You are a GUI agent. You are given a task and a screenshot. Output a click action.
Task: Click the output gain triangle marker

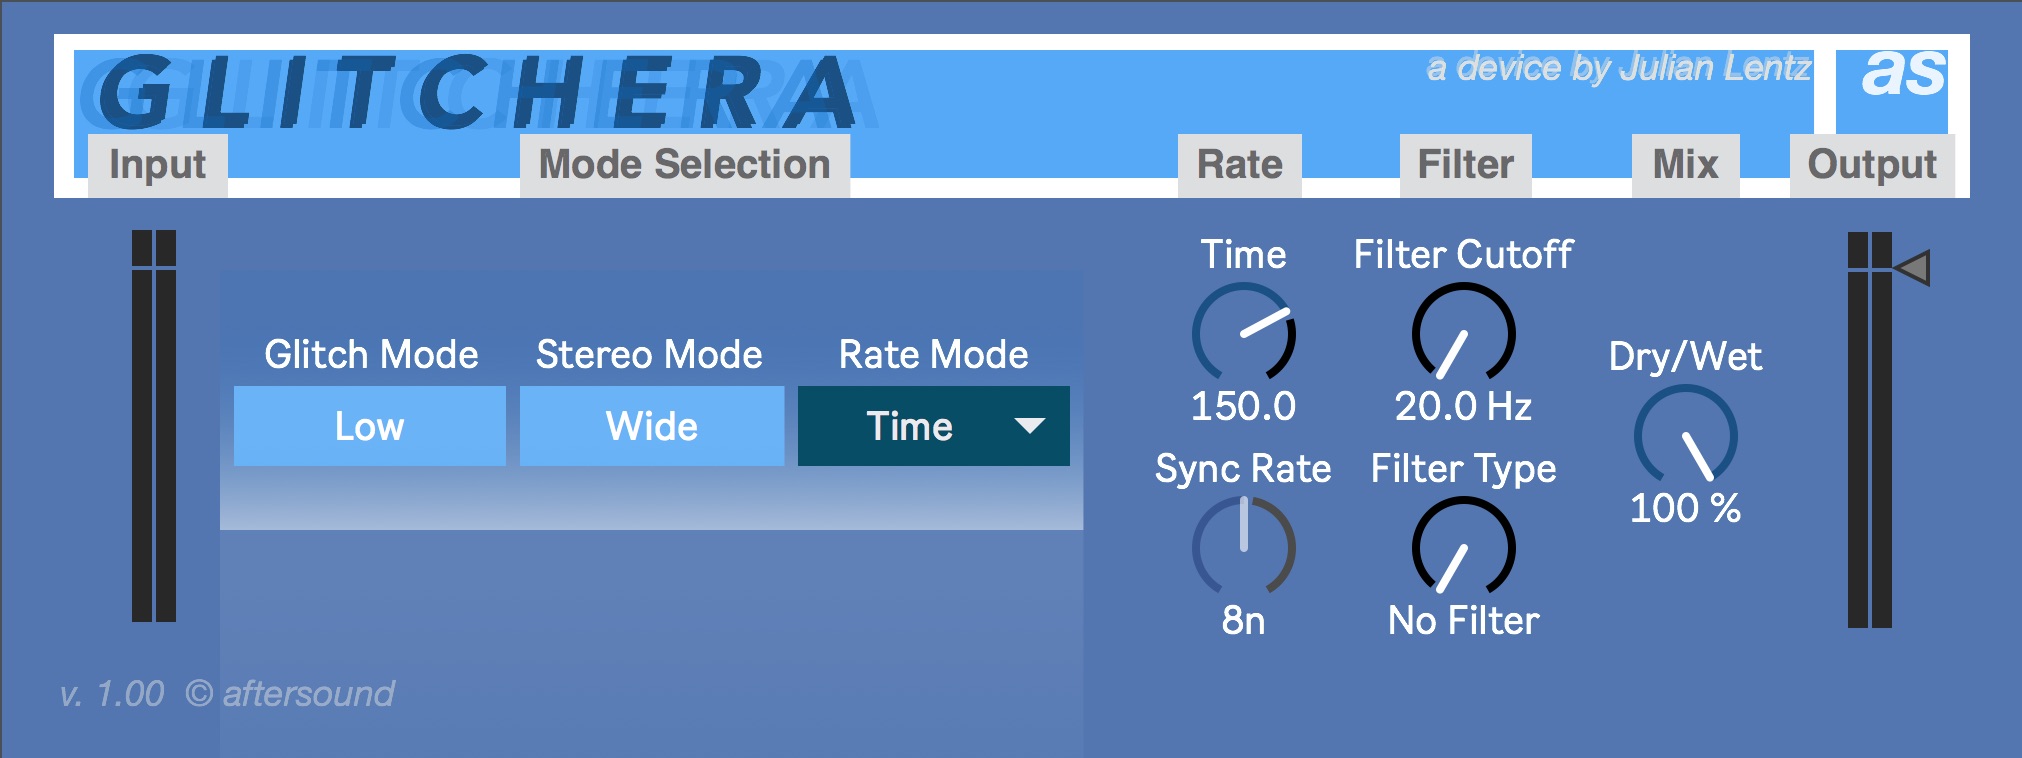click(1913, 268)
